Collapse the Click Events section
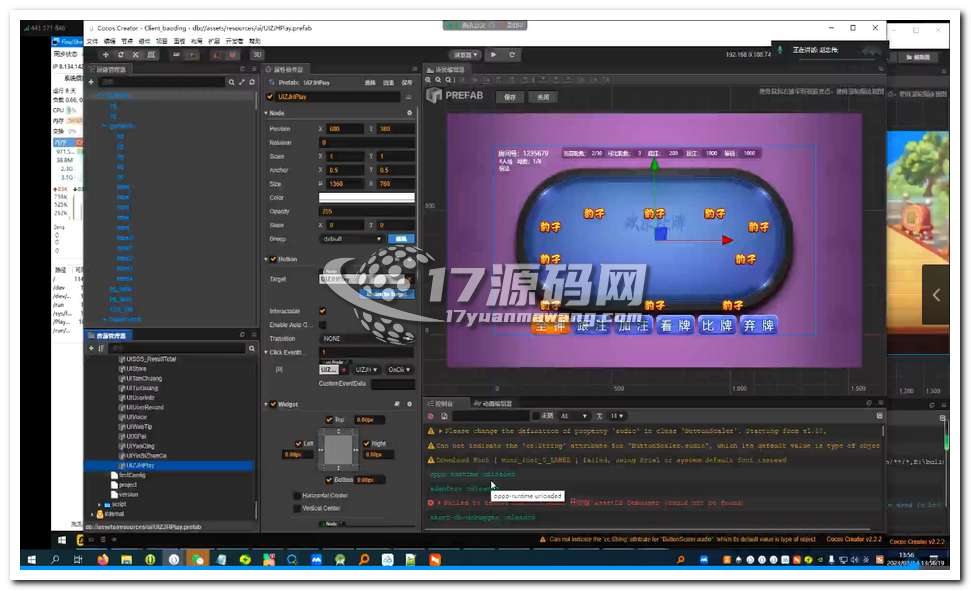971x591 pixels. coord(266,352)
